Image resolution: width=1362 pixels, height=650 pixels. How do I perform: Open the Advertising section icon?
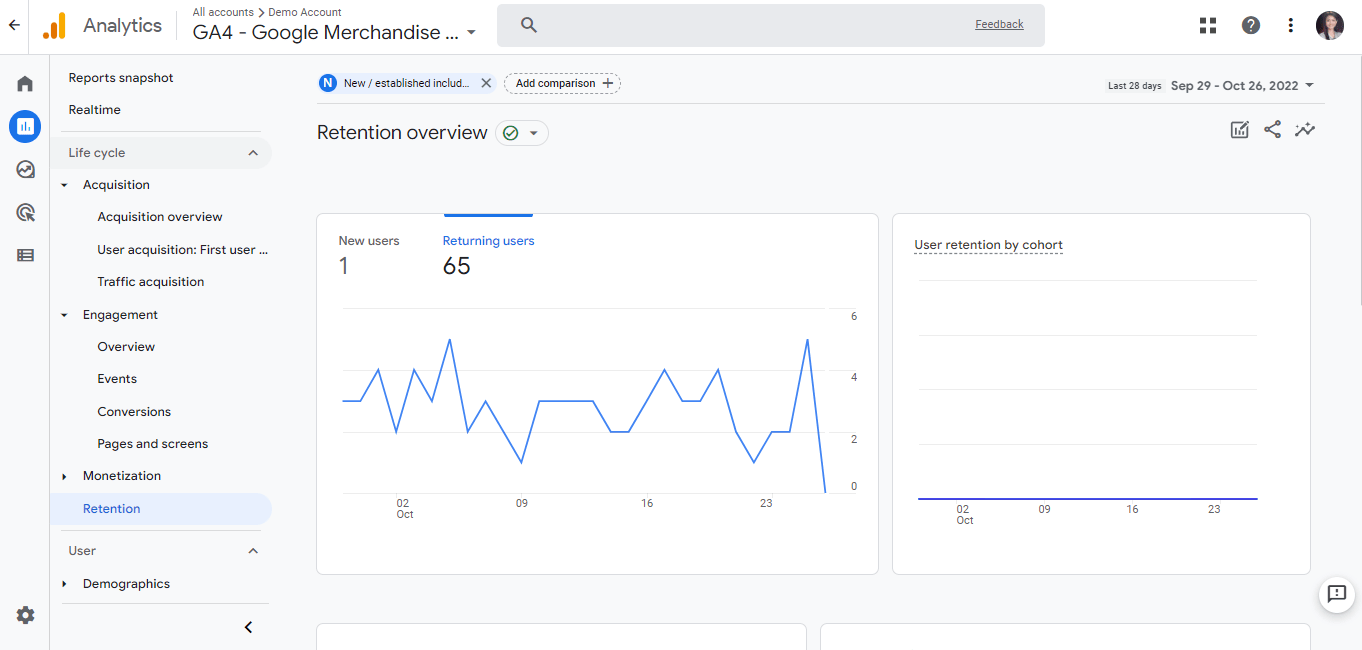coord(24,212)
